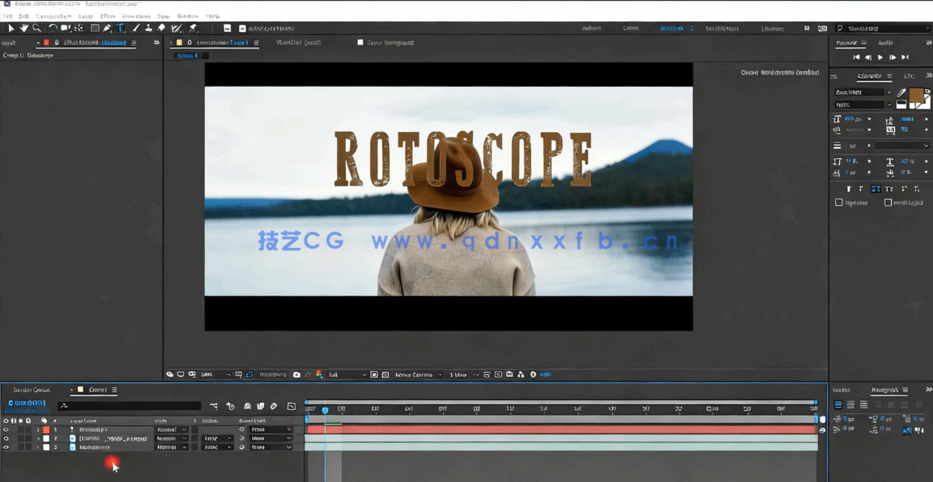Select the Hand tool
The image size is (933, 482).
(24, 29)
